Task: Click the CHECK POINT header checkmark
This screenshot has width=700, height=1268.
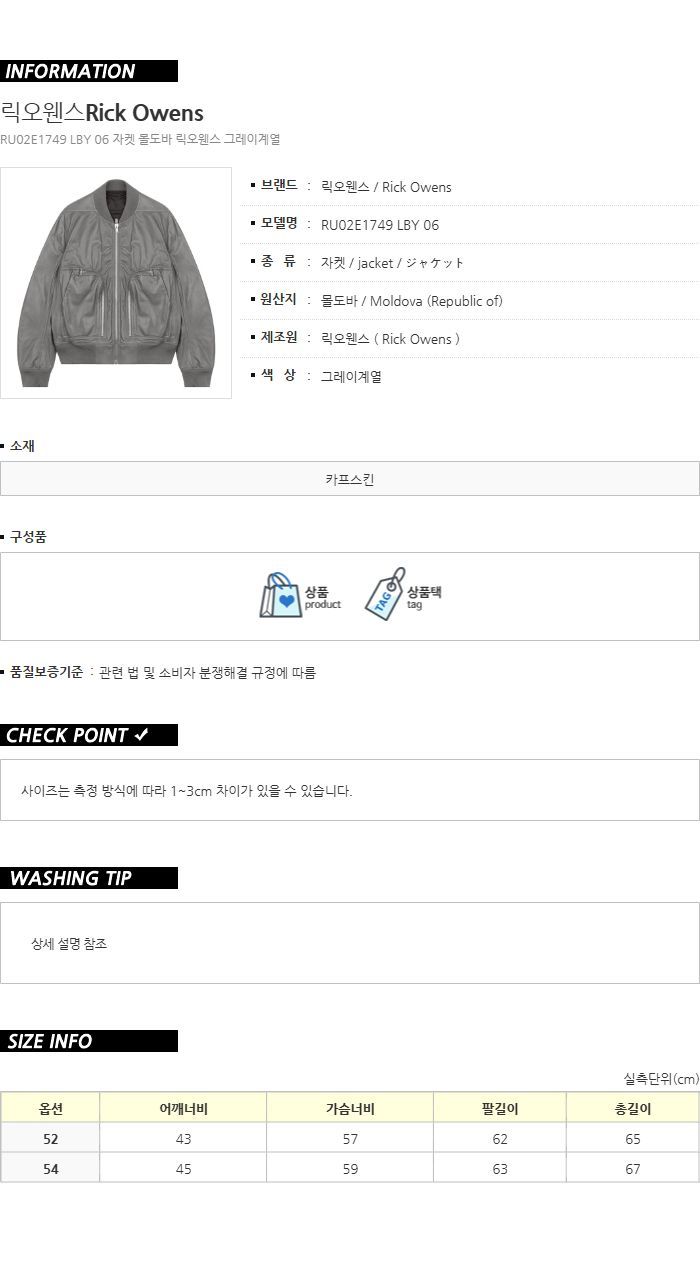Action: (x=142, y=735)
